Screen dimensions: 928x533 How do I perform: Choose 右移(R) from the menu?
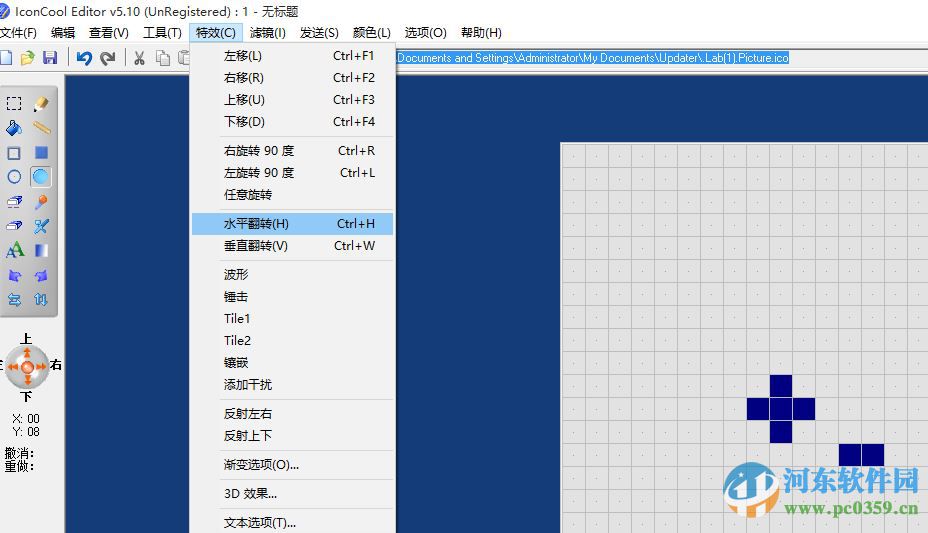(x=292, y=77)
